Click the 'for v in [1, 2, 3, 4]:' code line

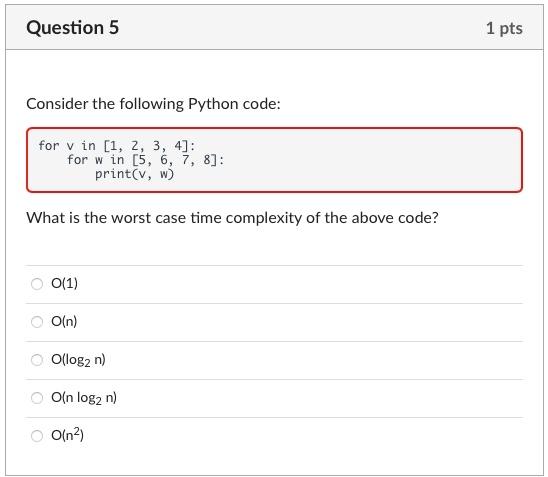pyautogui.click(x=117, y=145)
